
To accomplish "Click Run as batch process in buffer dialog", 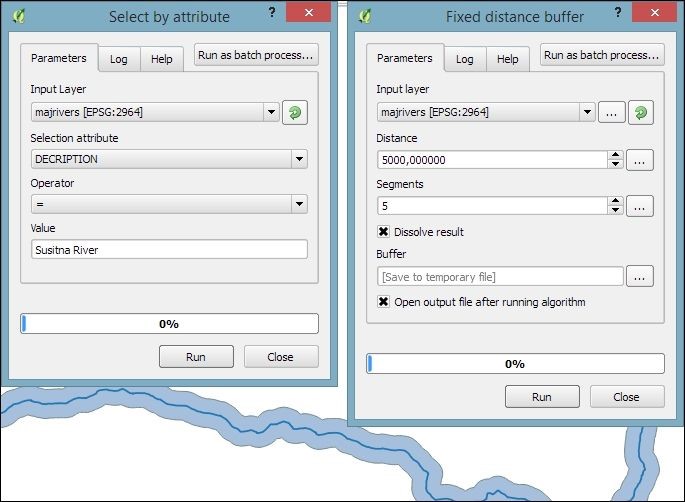I will pos(602,55).
